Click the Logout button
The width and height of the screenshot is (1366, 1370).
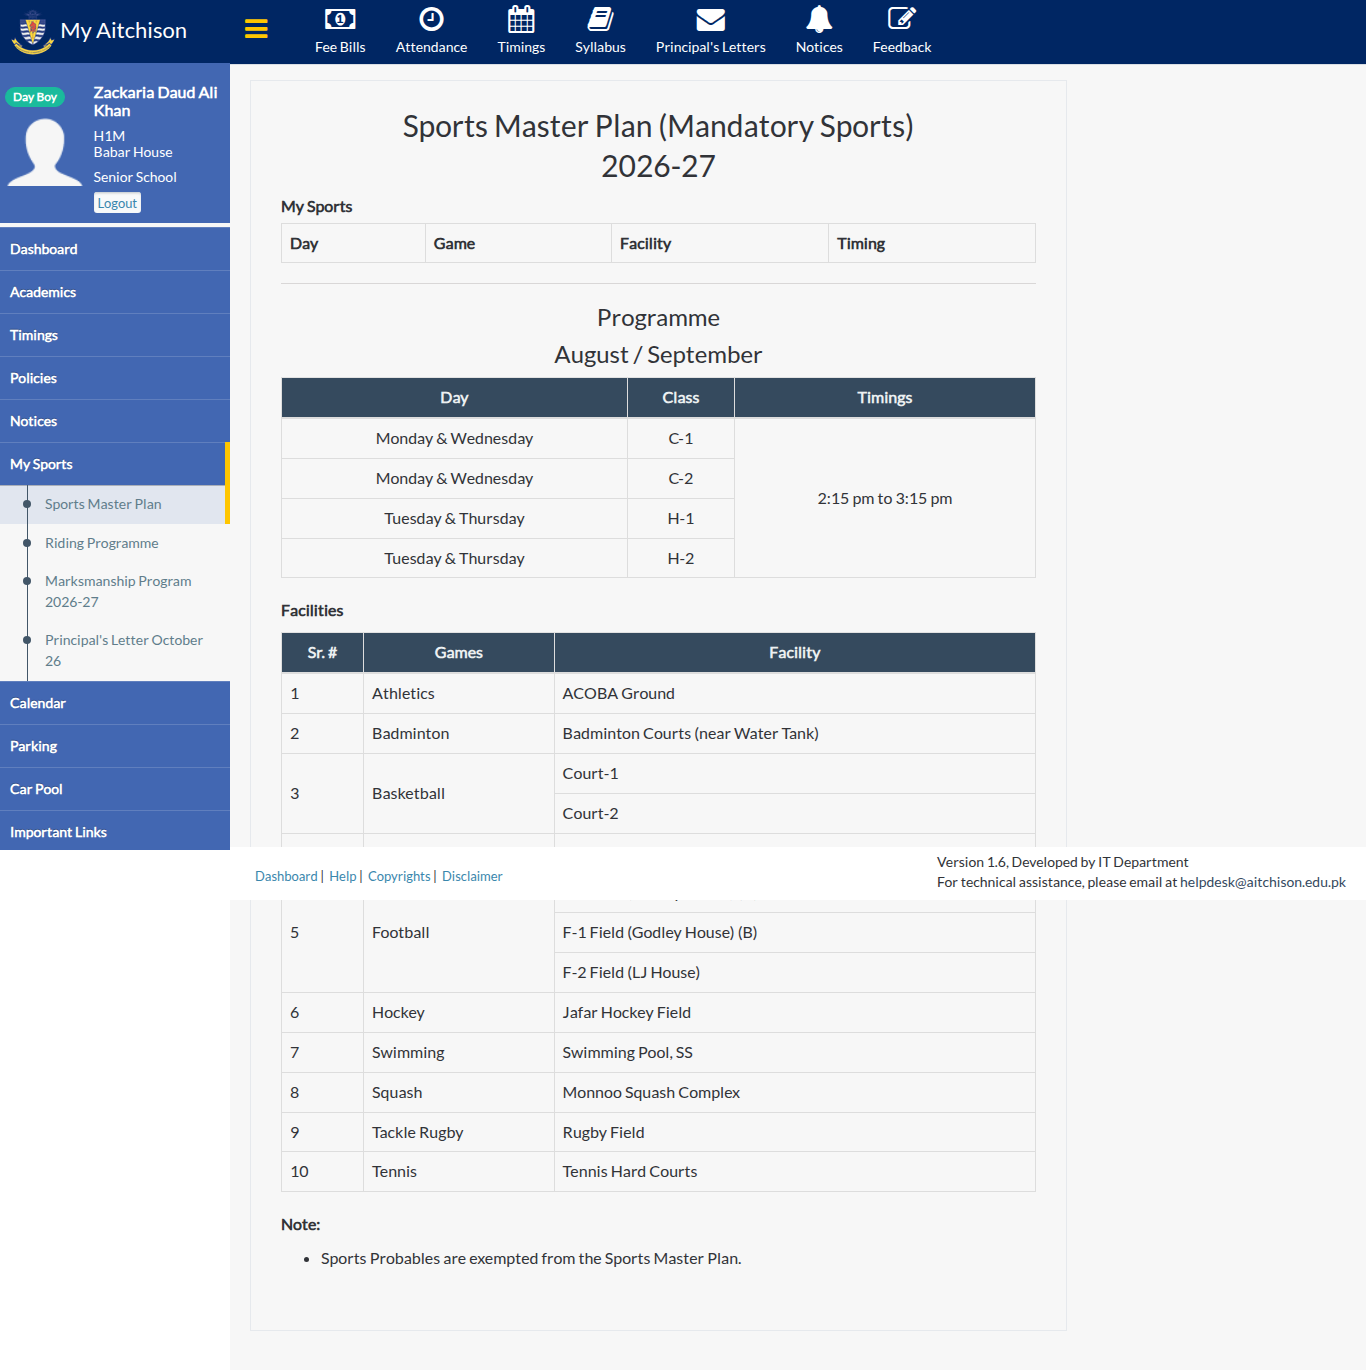tap(117, 203)
